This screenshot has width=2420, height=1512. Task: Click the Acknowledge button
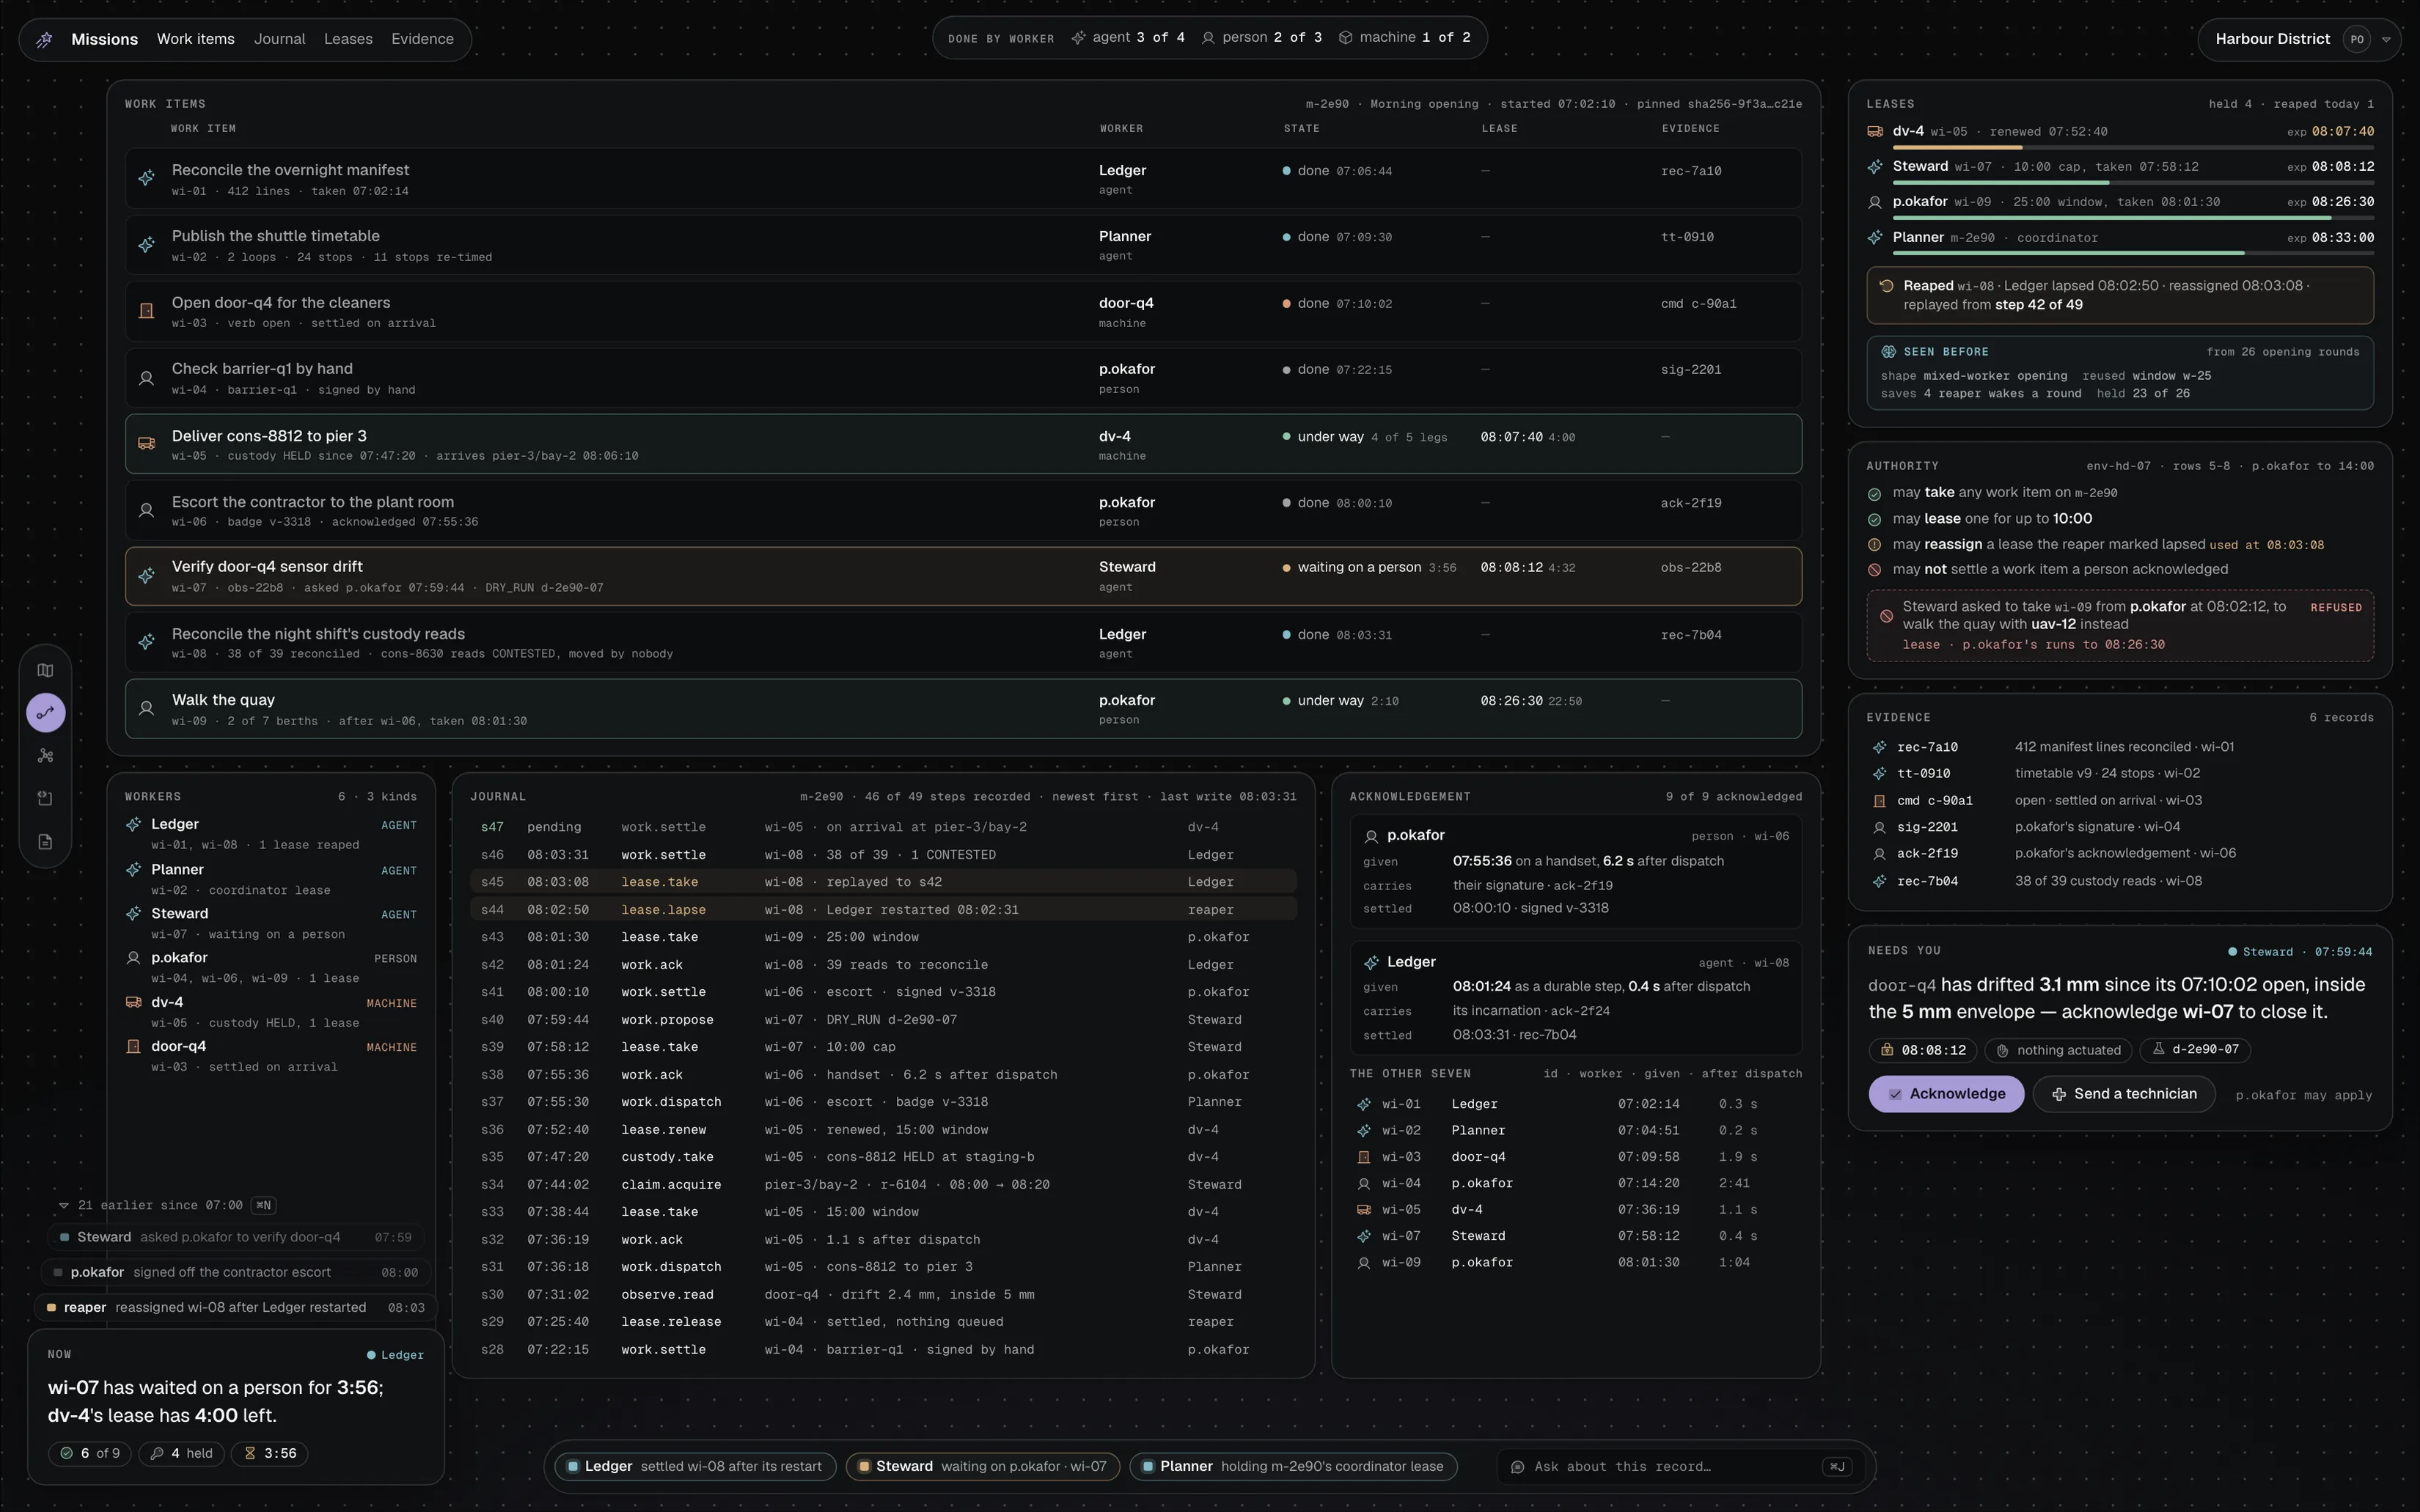(1946, 1094)
